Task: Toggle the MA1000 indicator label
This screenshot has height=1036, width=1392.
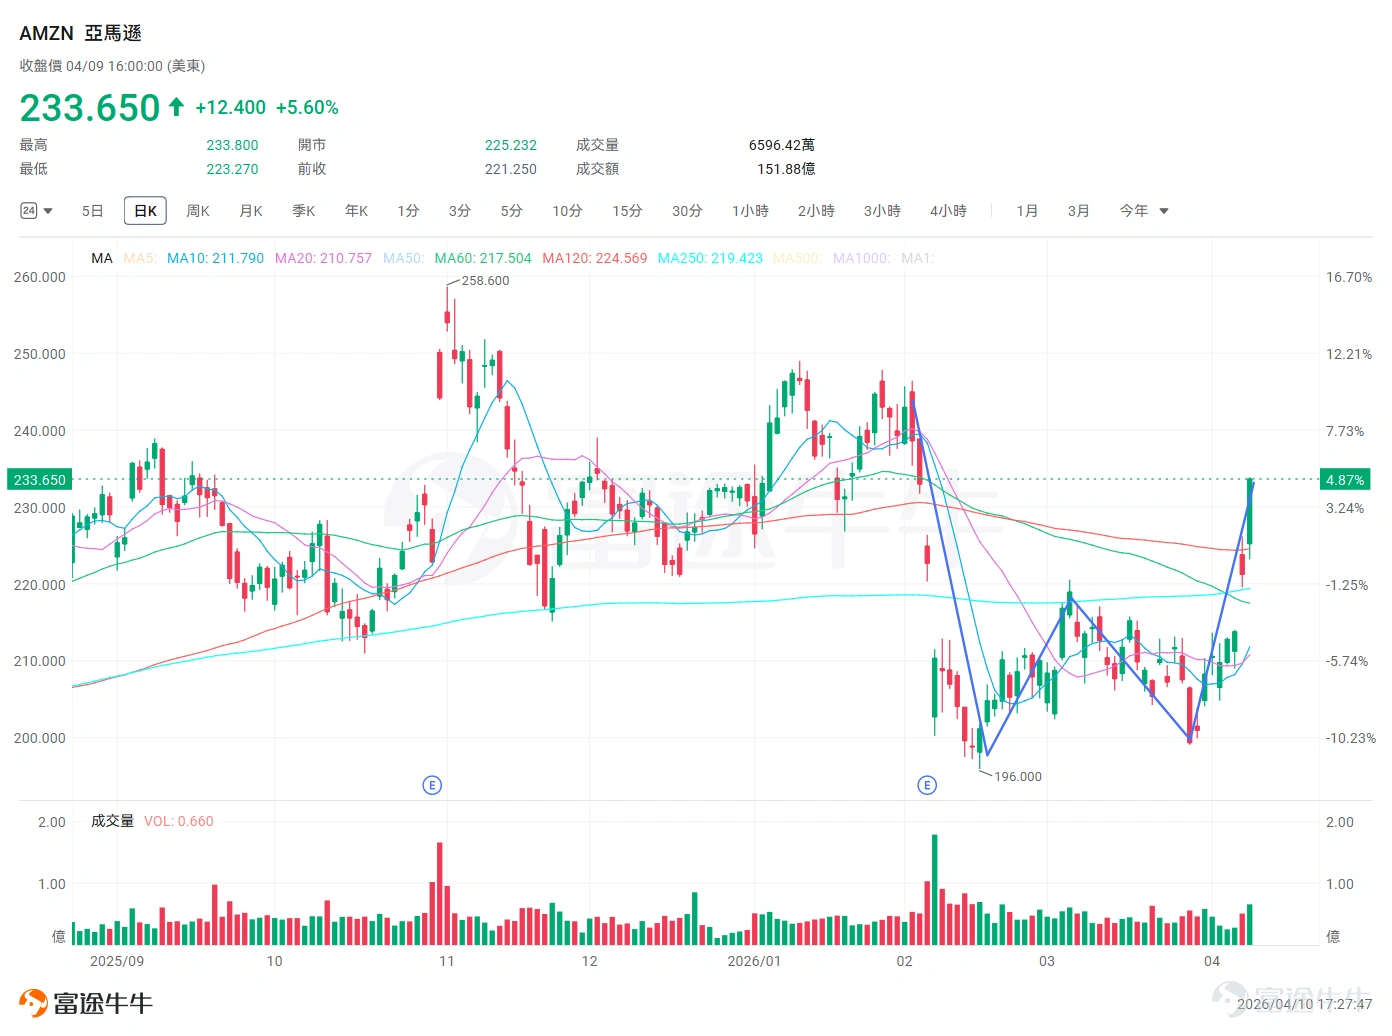Action: [x=861, y=258]
